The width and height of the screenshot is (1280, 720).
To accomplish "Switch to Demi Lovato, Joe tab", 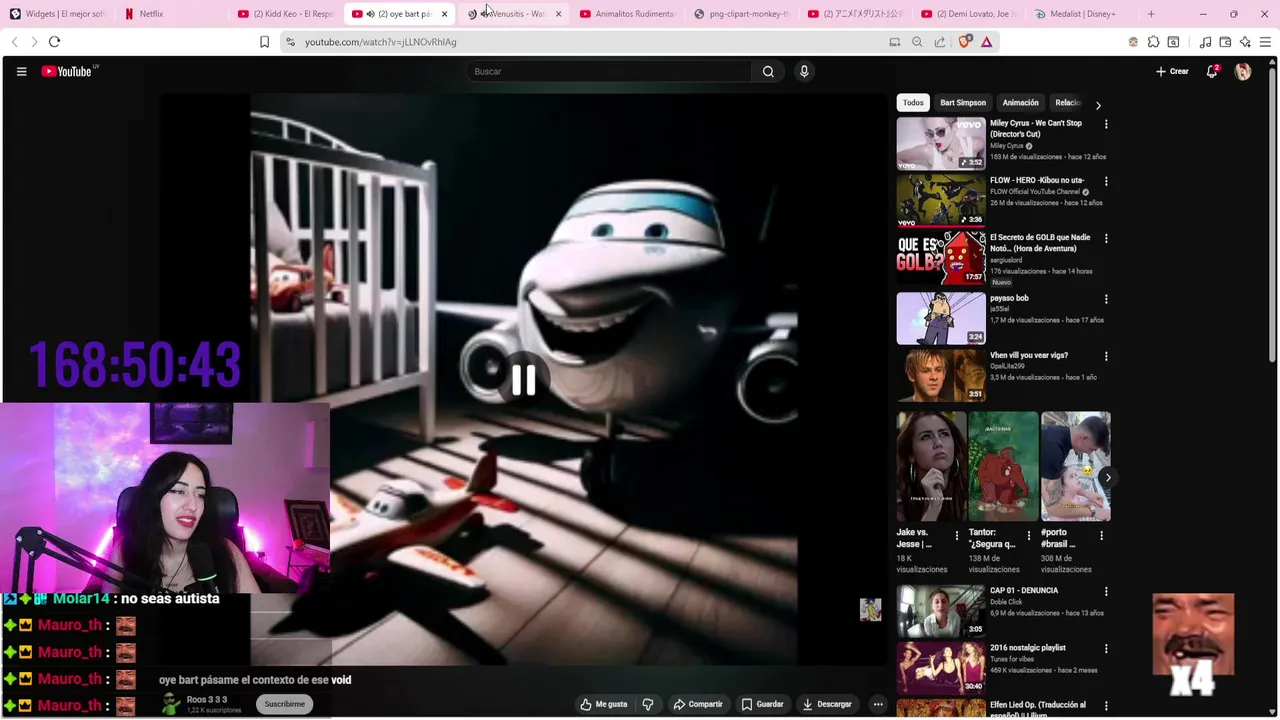I will pyautogui.click(x=970, y=14).
